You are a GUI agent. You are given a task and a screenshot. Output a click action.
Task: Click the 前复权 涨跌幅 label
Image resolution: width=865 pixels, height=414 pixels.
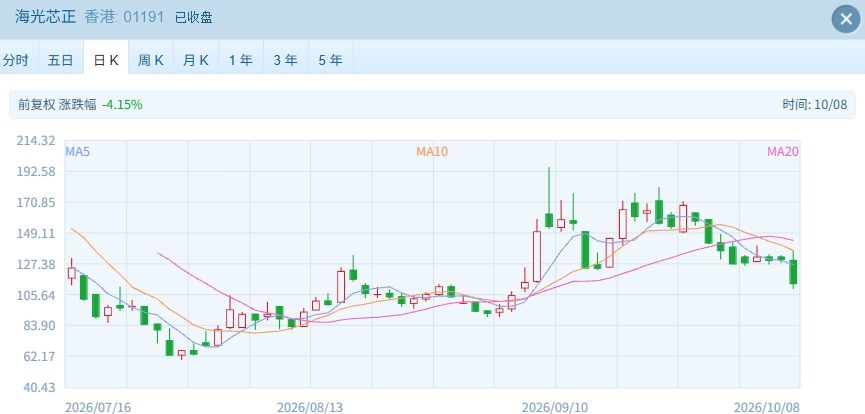[x=57, y=104]
